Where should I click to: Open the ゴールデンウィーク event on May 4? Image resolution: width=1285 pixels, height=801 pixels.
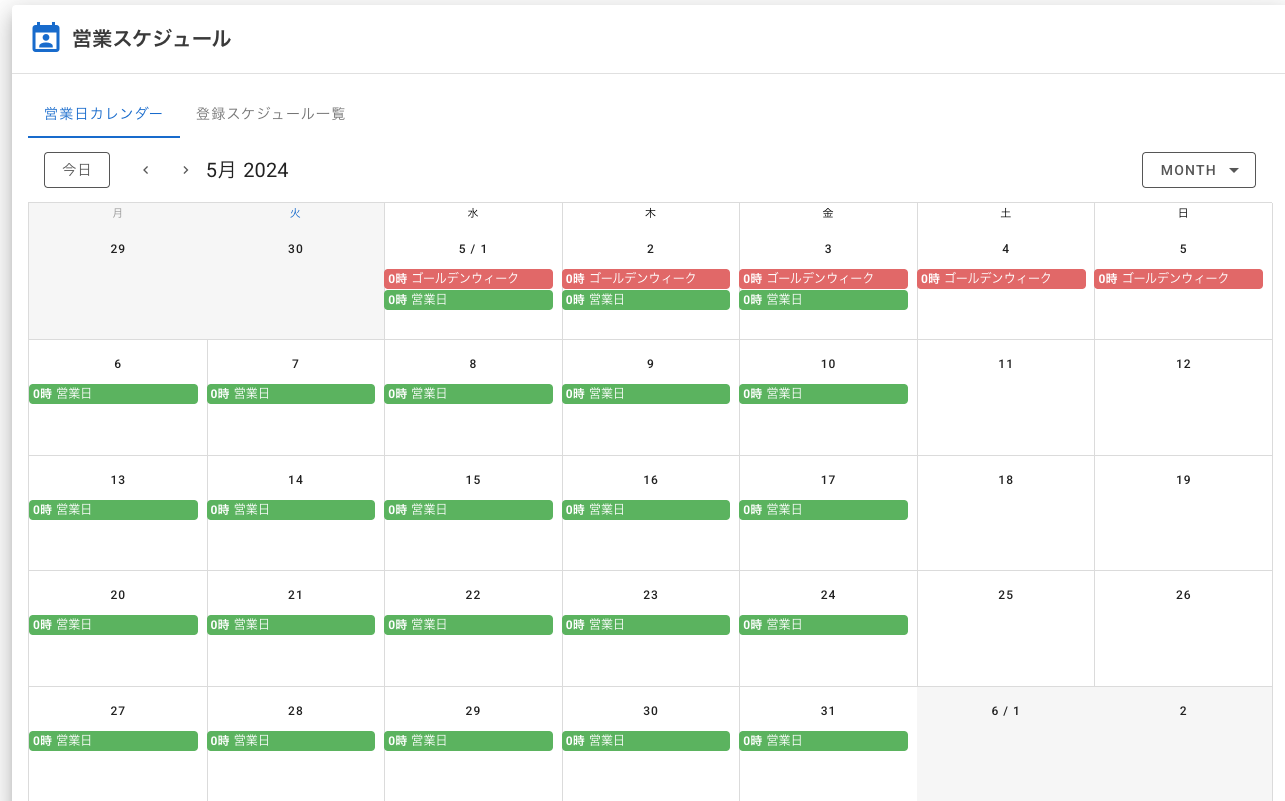point(1001,279)
